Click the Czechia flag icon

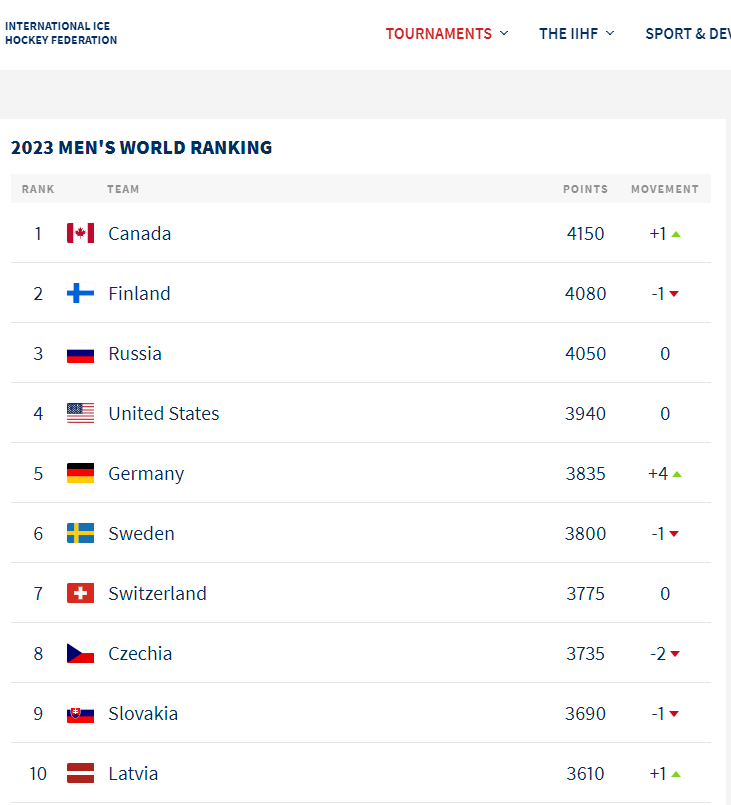pos(80,653)
